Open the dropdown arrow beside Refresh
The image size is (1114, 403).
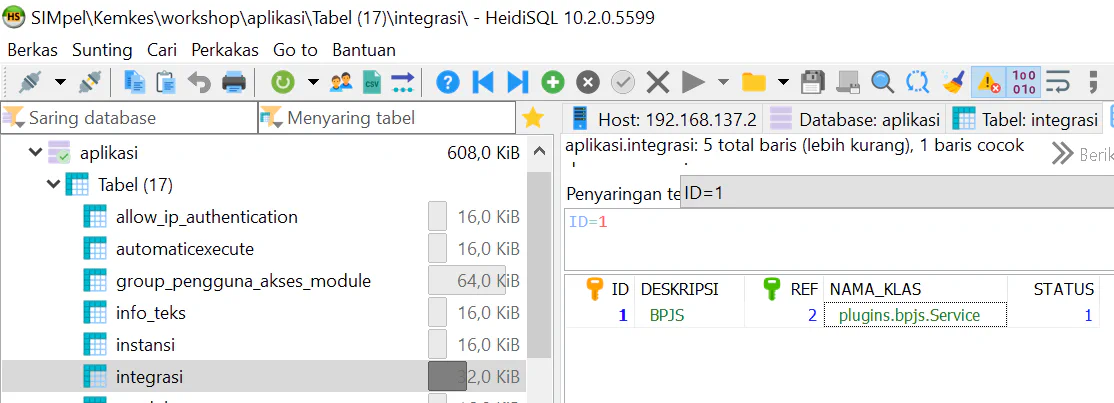point(313,82)
